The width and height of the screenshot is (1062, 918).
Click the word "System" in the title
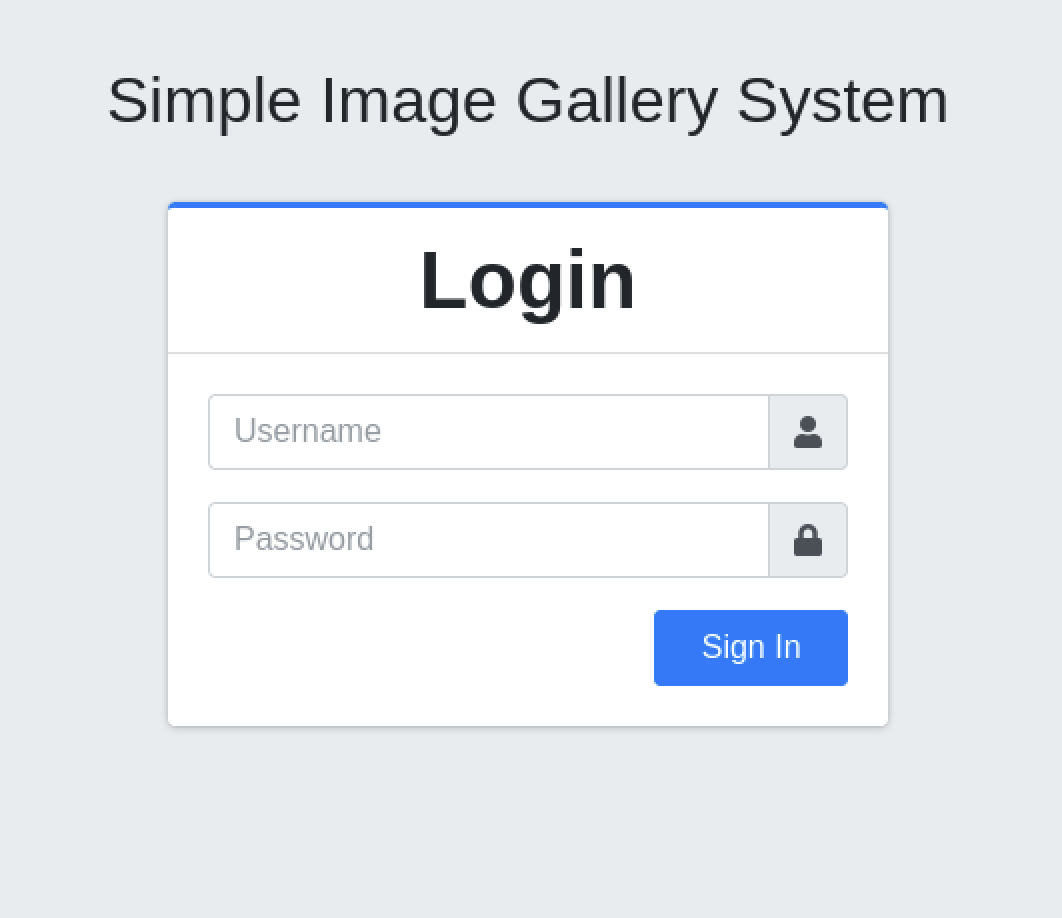tap(842, 100)
